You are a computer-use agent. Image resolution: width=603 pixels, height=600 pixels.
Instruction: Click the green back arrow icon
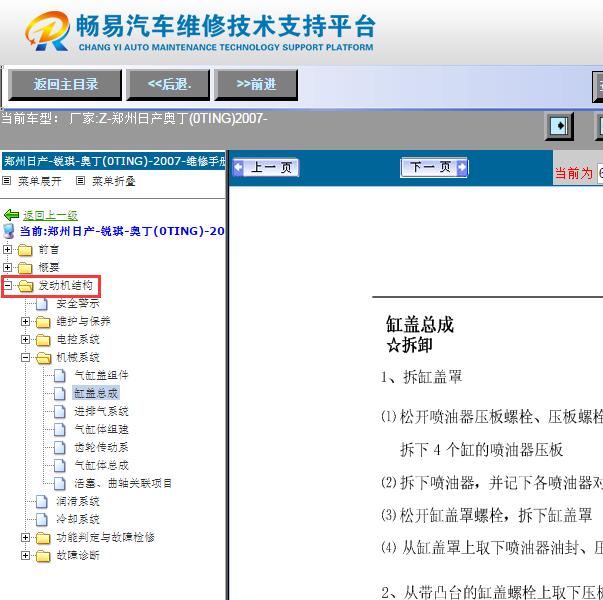tap(12, 215)
